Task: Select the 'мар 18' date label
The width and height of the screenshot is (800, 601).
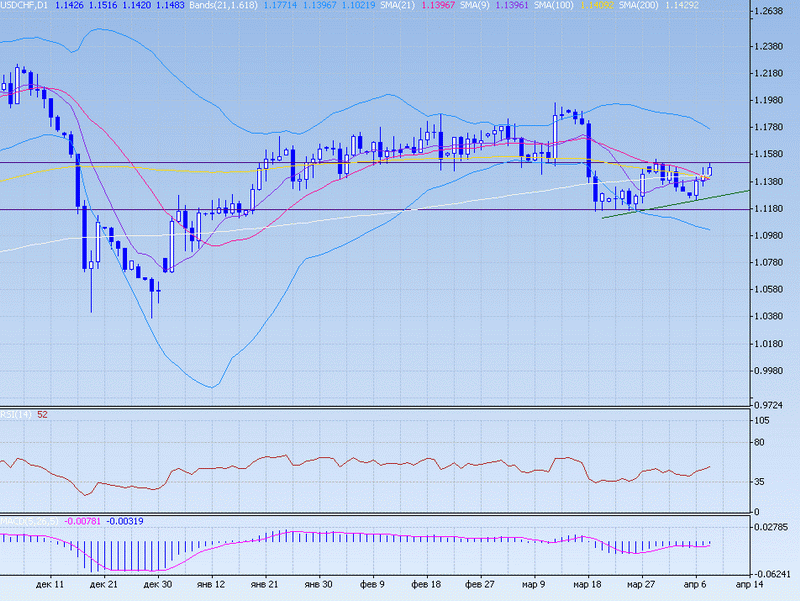Action: [x=587, y=583]
